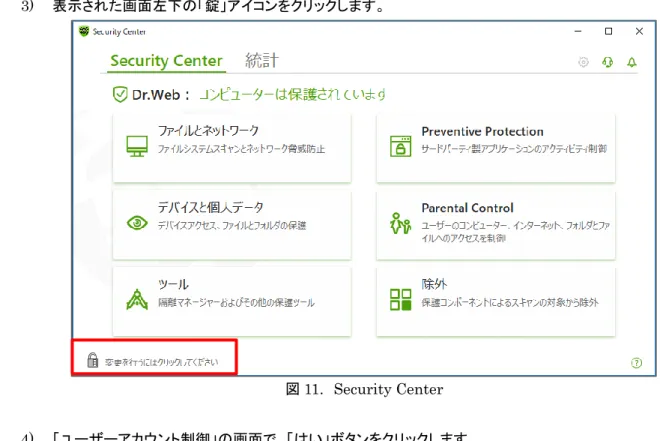Click the Exclusions grid icon
Viewport: 660px width, 441px height.
coord(400,300)
